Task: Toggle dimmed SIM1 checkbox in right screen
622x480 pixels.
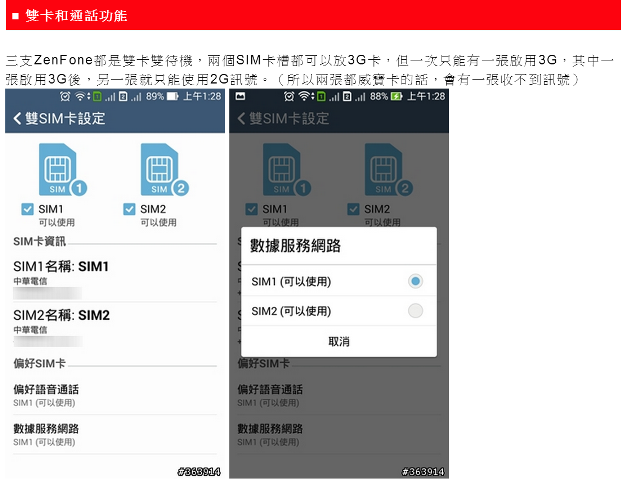Action: tap(251, 209)
